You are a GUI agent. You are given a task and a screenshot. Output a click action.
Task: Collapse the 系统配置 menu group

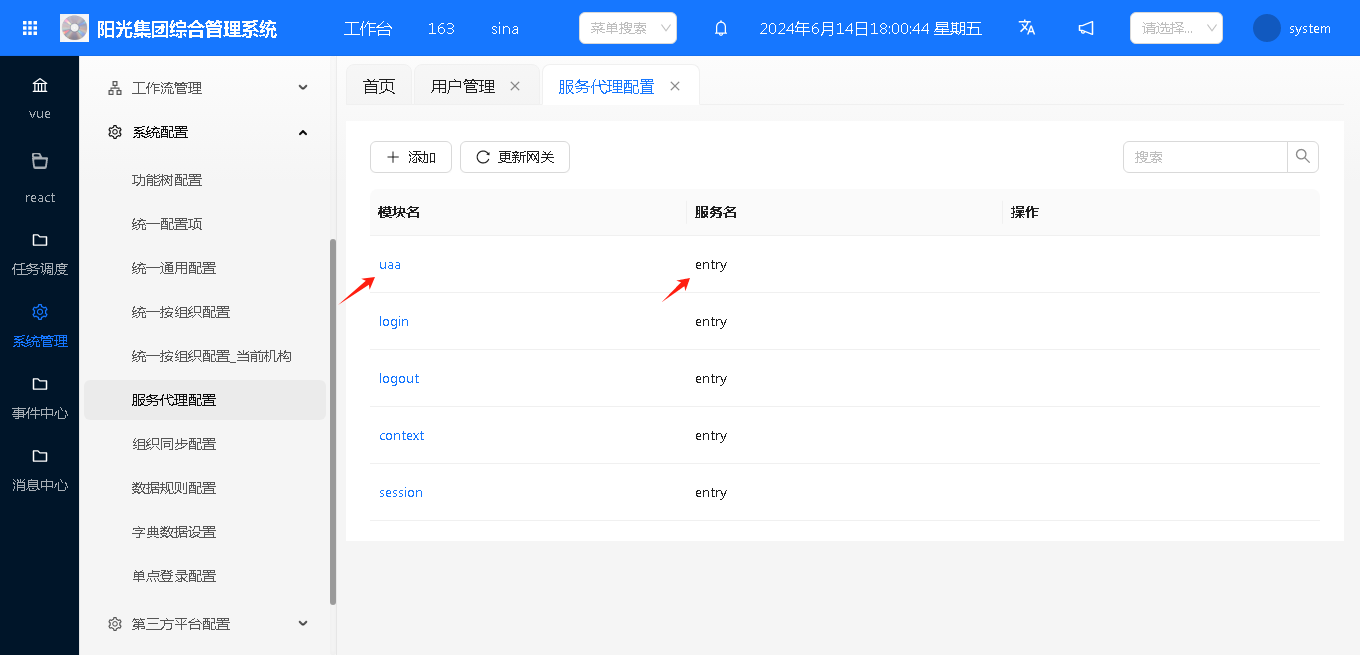(208, 132)
